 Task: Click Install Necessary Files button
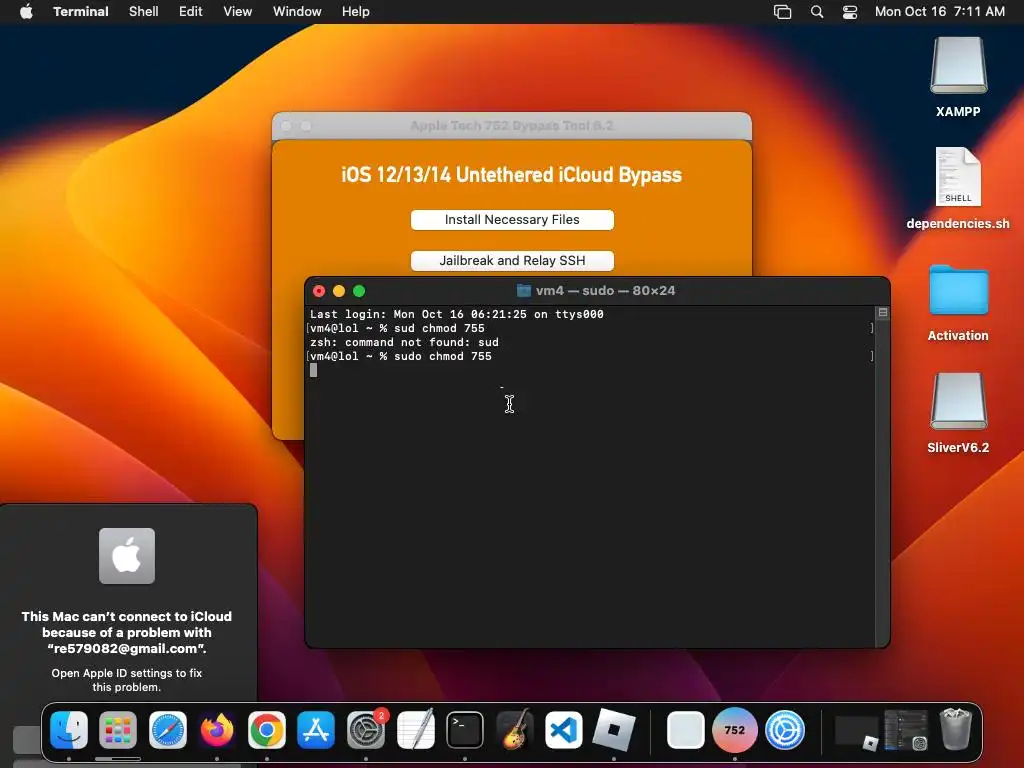(512, 220)
